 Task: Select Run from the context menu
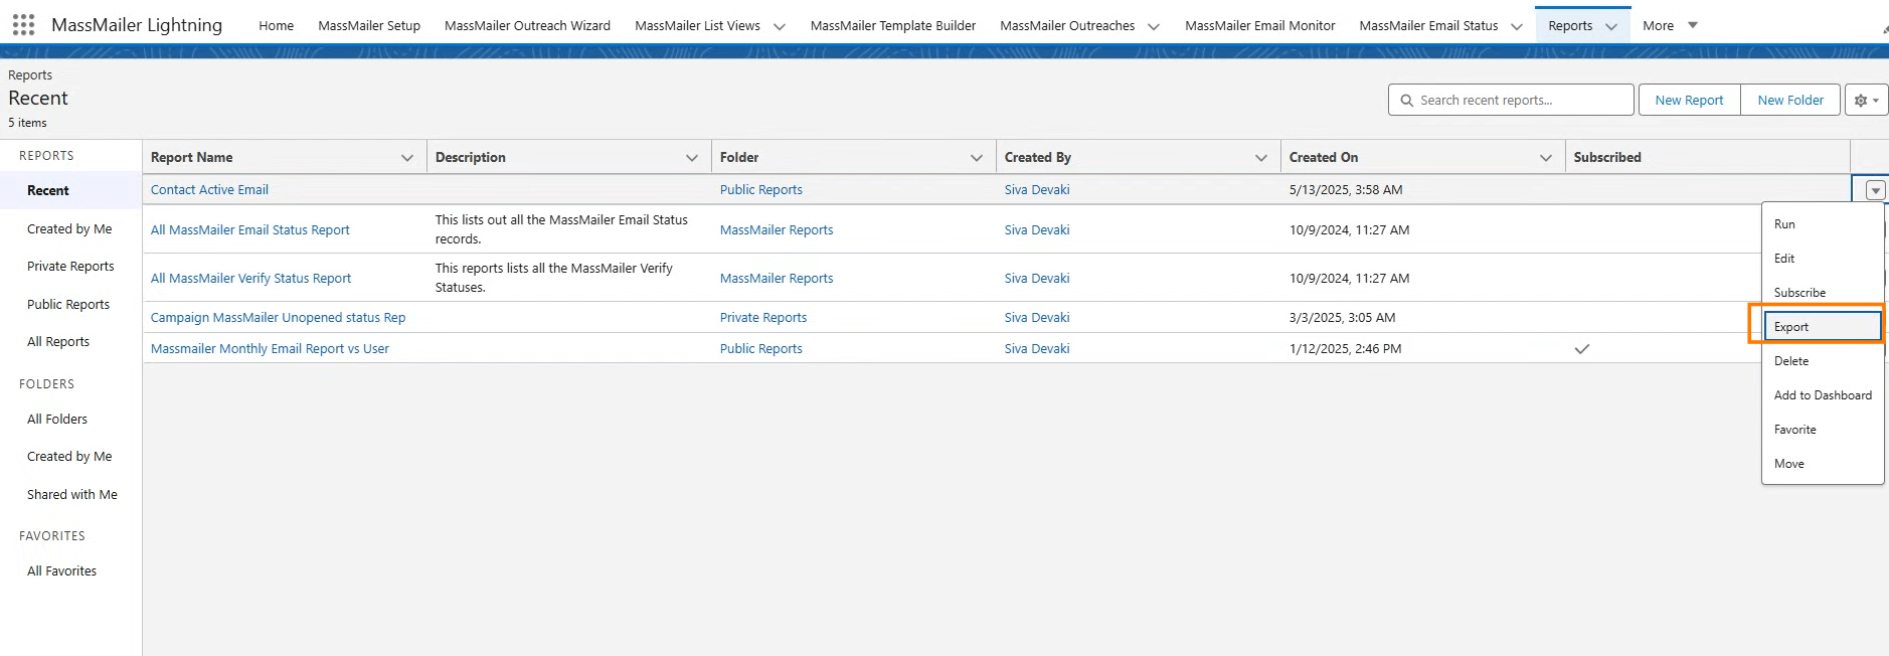pos(1822,224)
